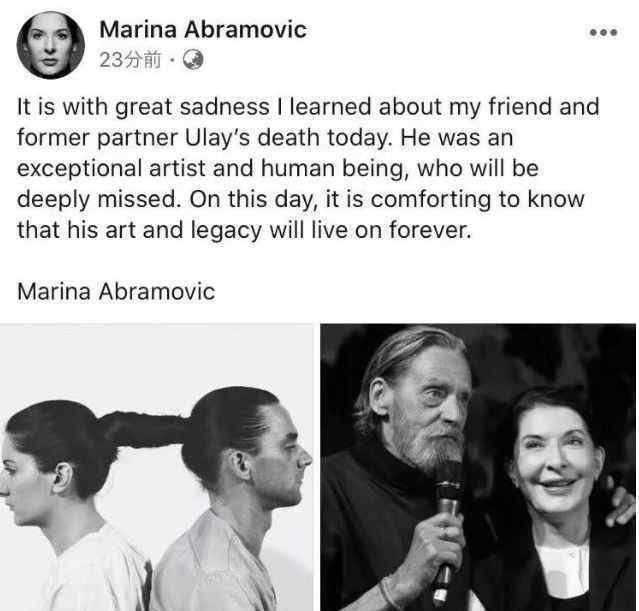This screenshot has height=611, width=639.
Task: Open the left photo of joined hair
Action: pos(156,467)
